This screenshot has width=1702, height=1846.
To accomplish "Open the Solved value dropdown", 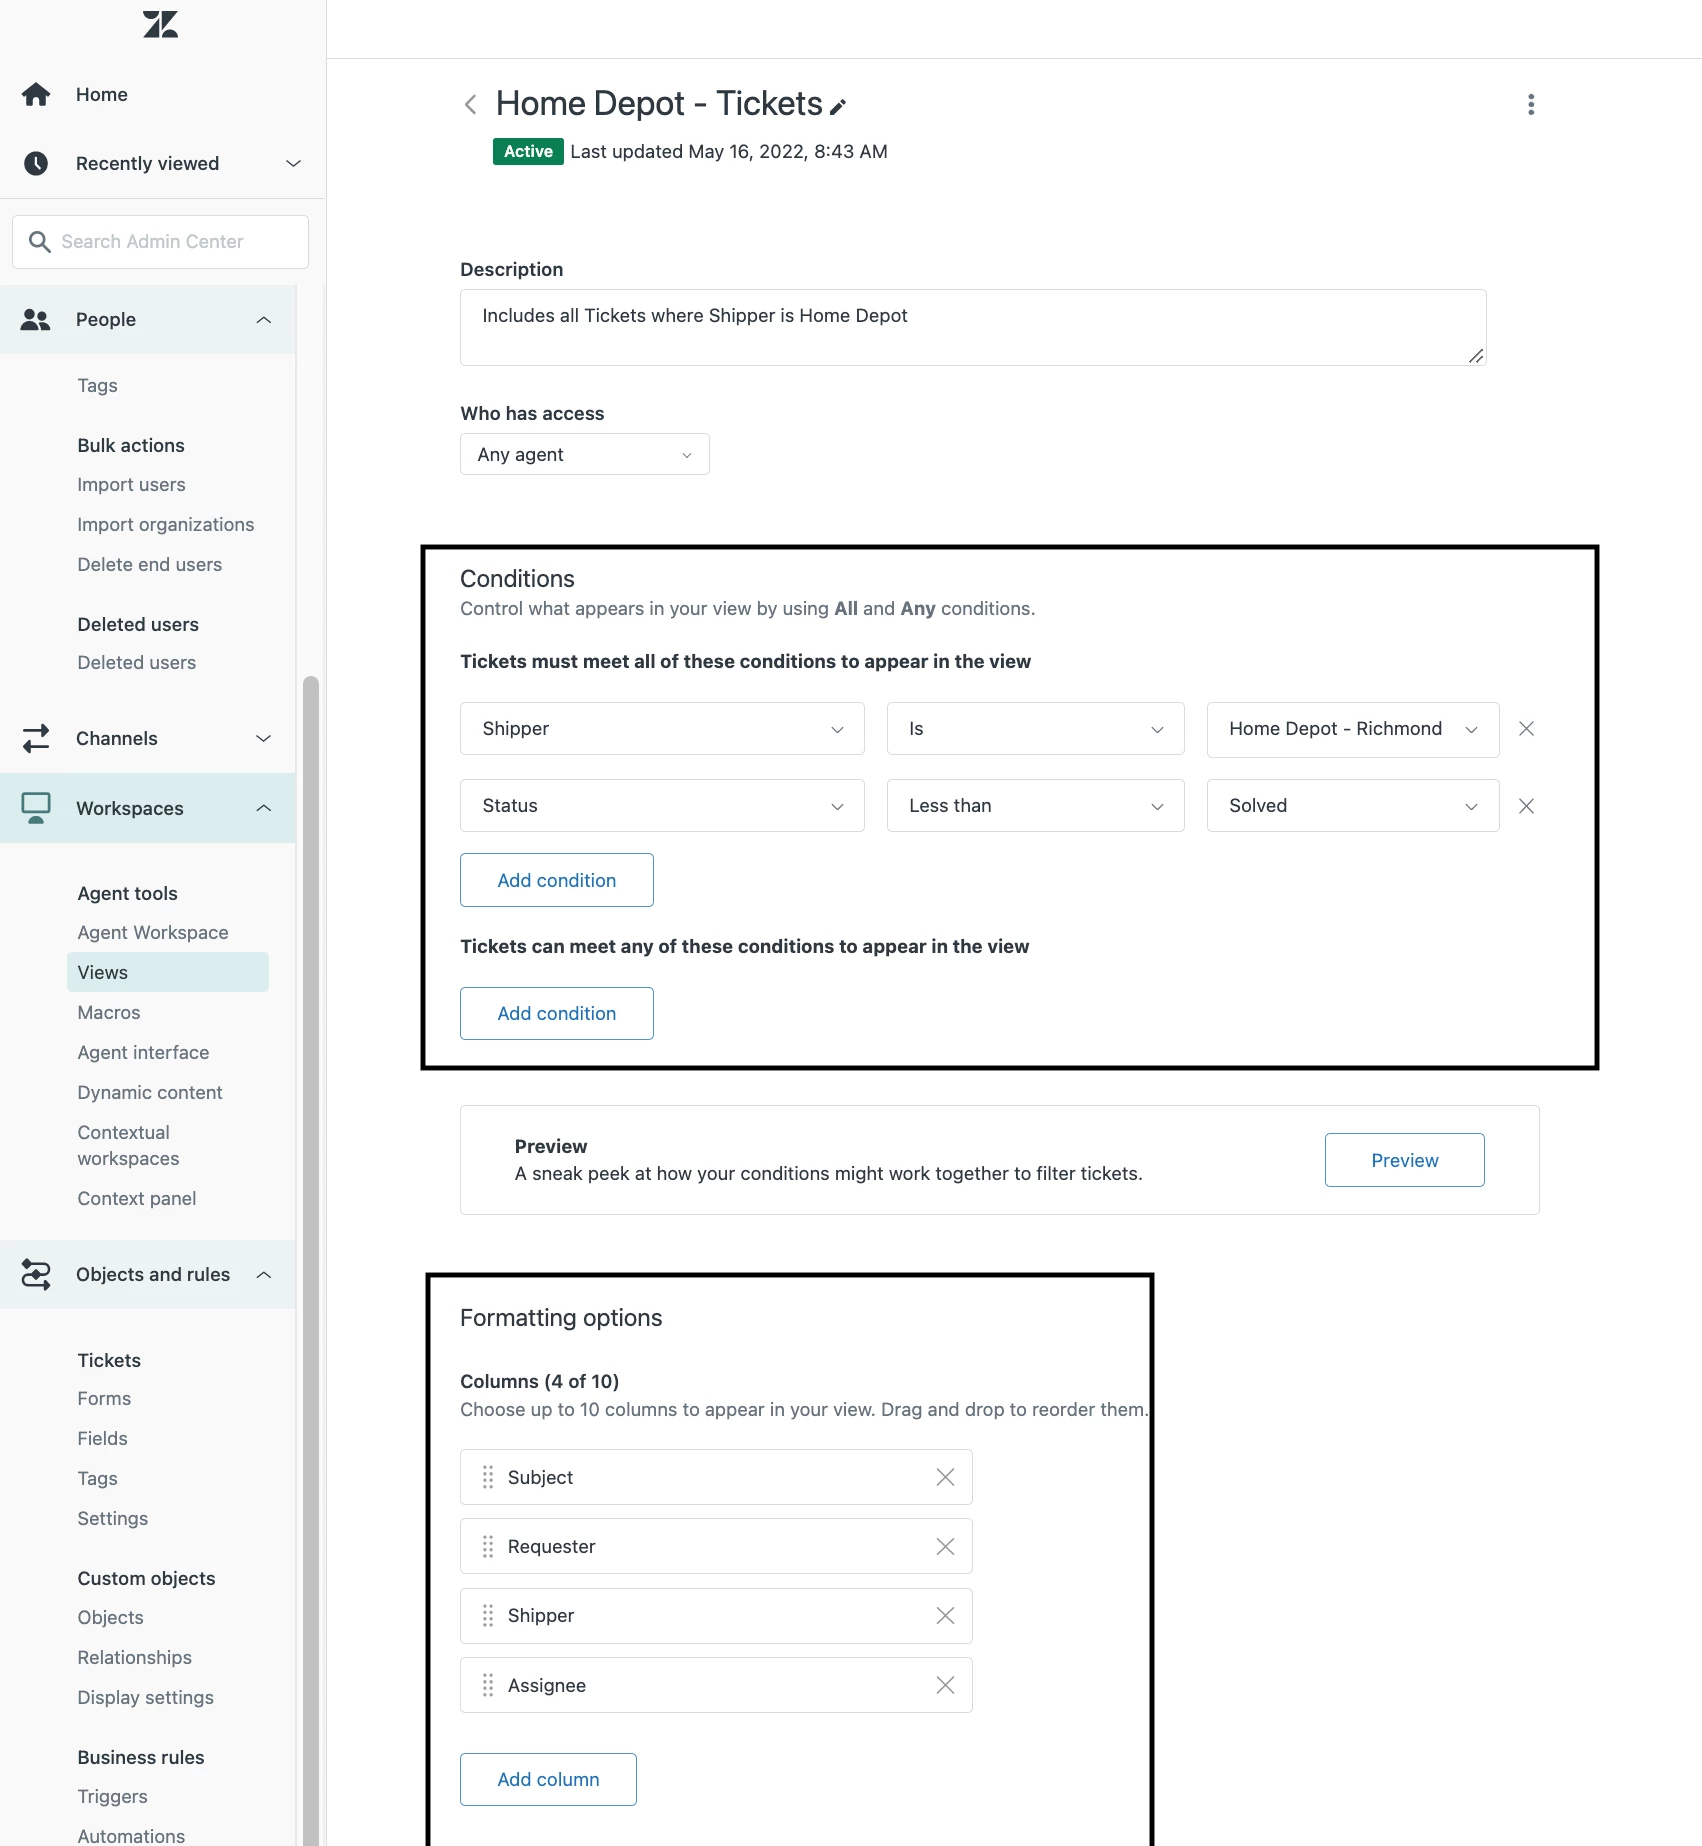I will 1353,805.
